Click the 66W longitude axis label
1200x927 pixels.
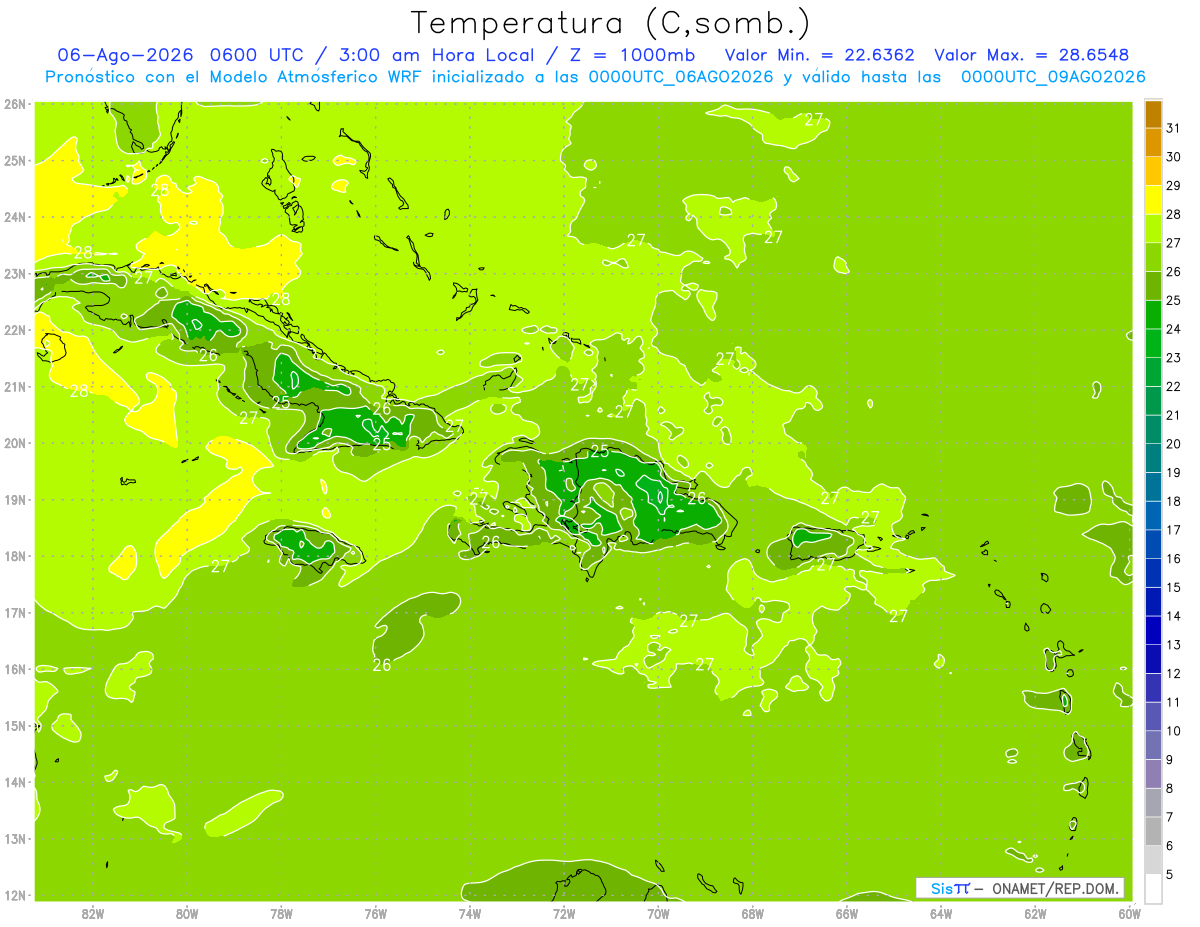847,913
